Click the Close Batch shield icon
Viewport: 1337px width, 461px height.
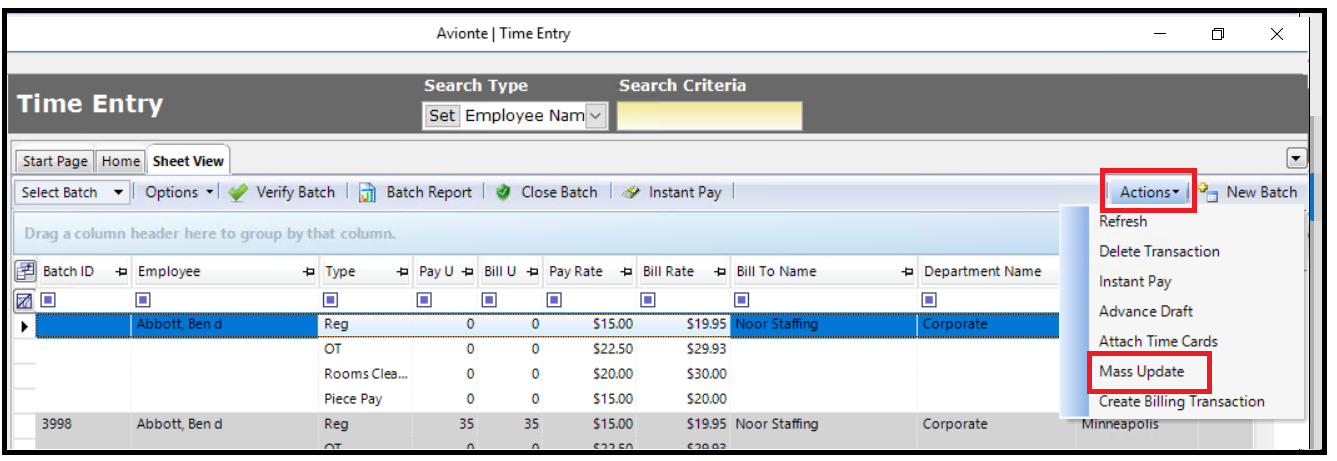tap(503, 192)
